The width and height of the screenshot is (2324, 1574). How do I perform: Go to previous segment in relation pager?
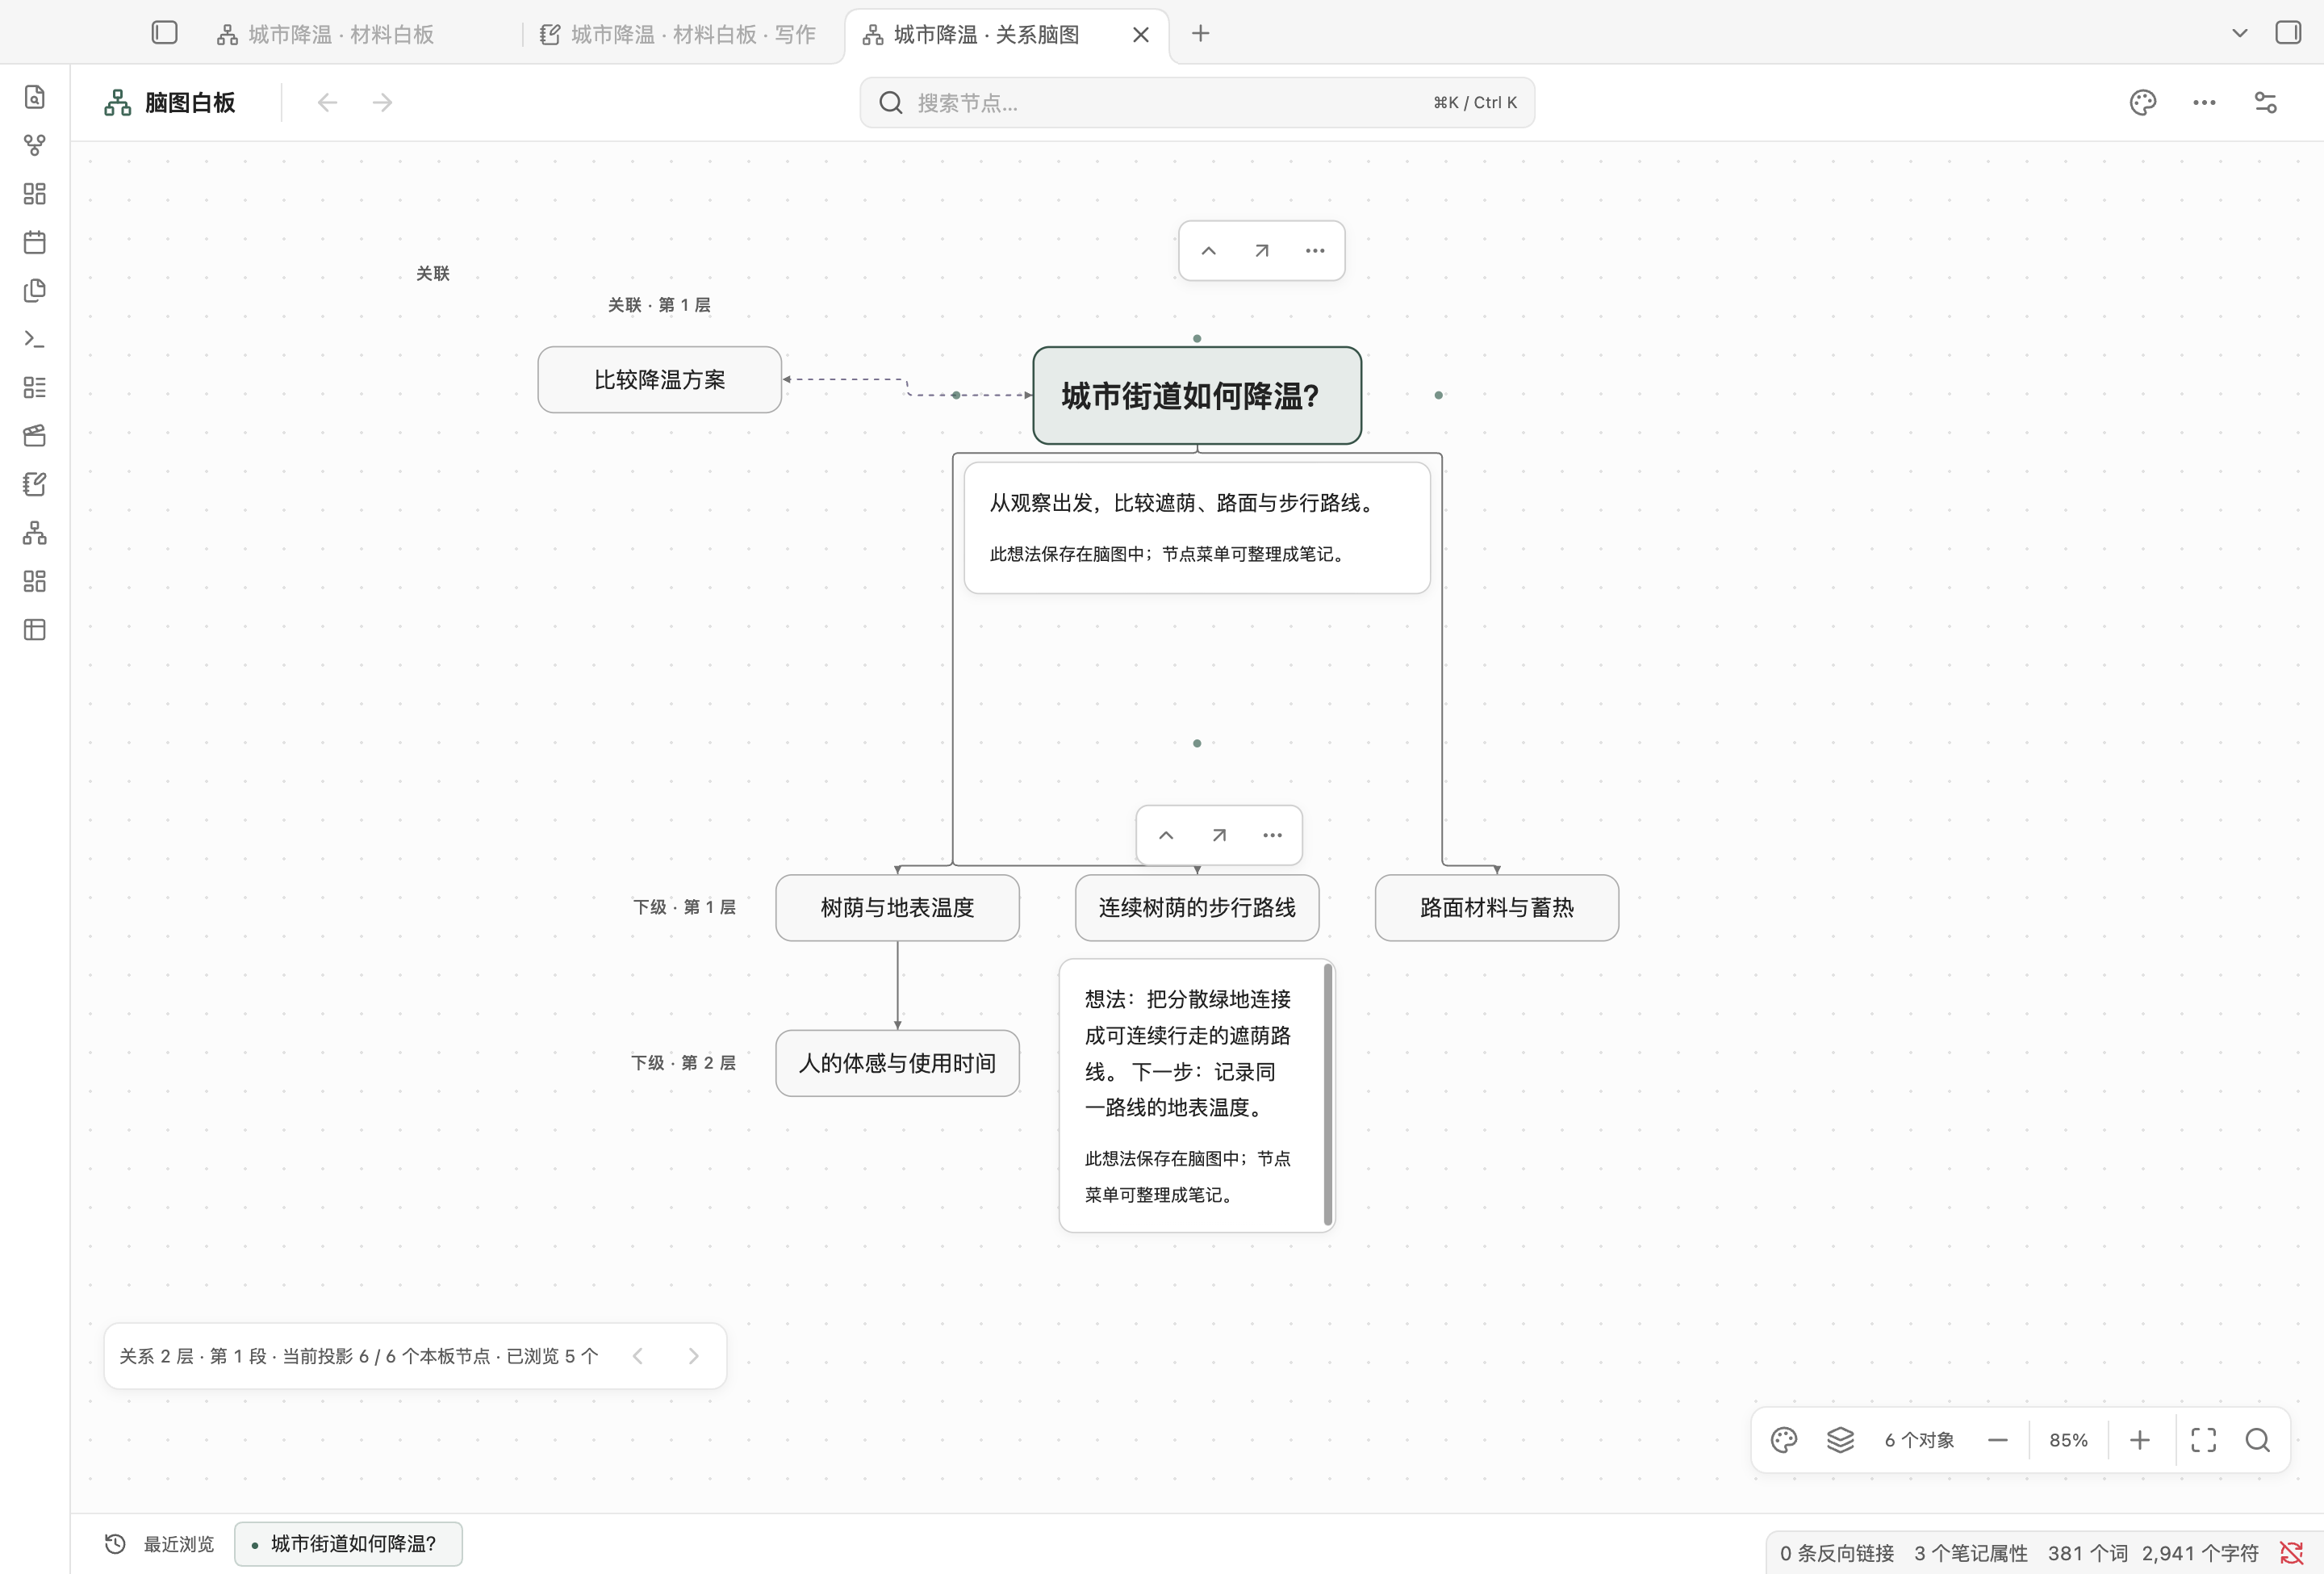pos(638,1356)
